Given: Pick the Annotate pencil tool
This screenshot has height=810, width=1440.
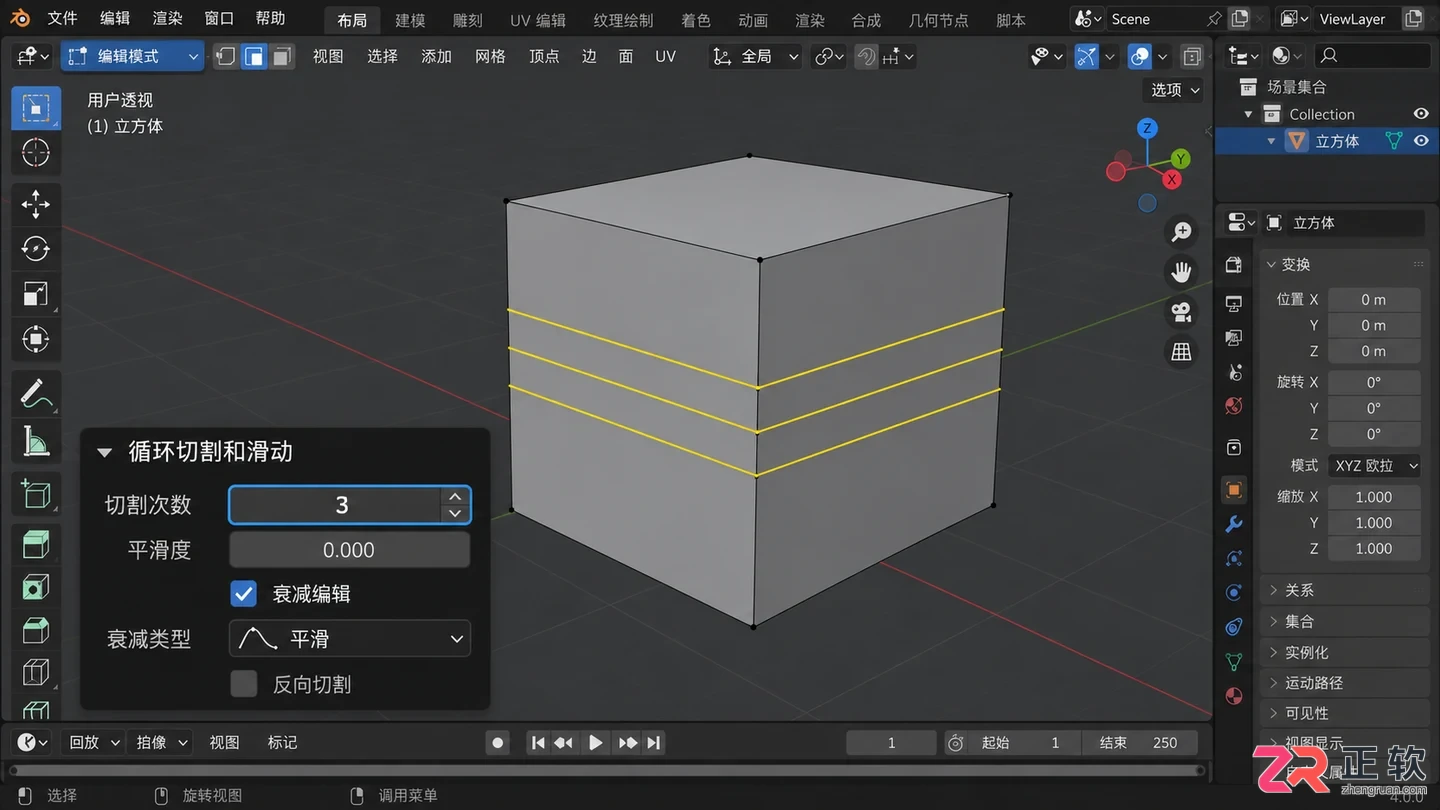Looking at the screenshot, I should (36, 393).
